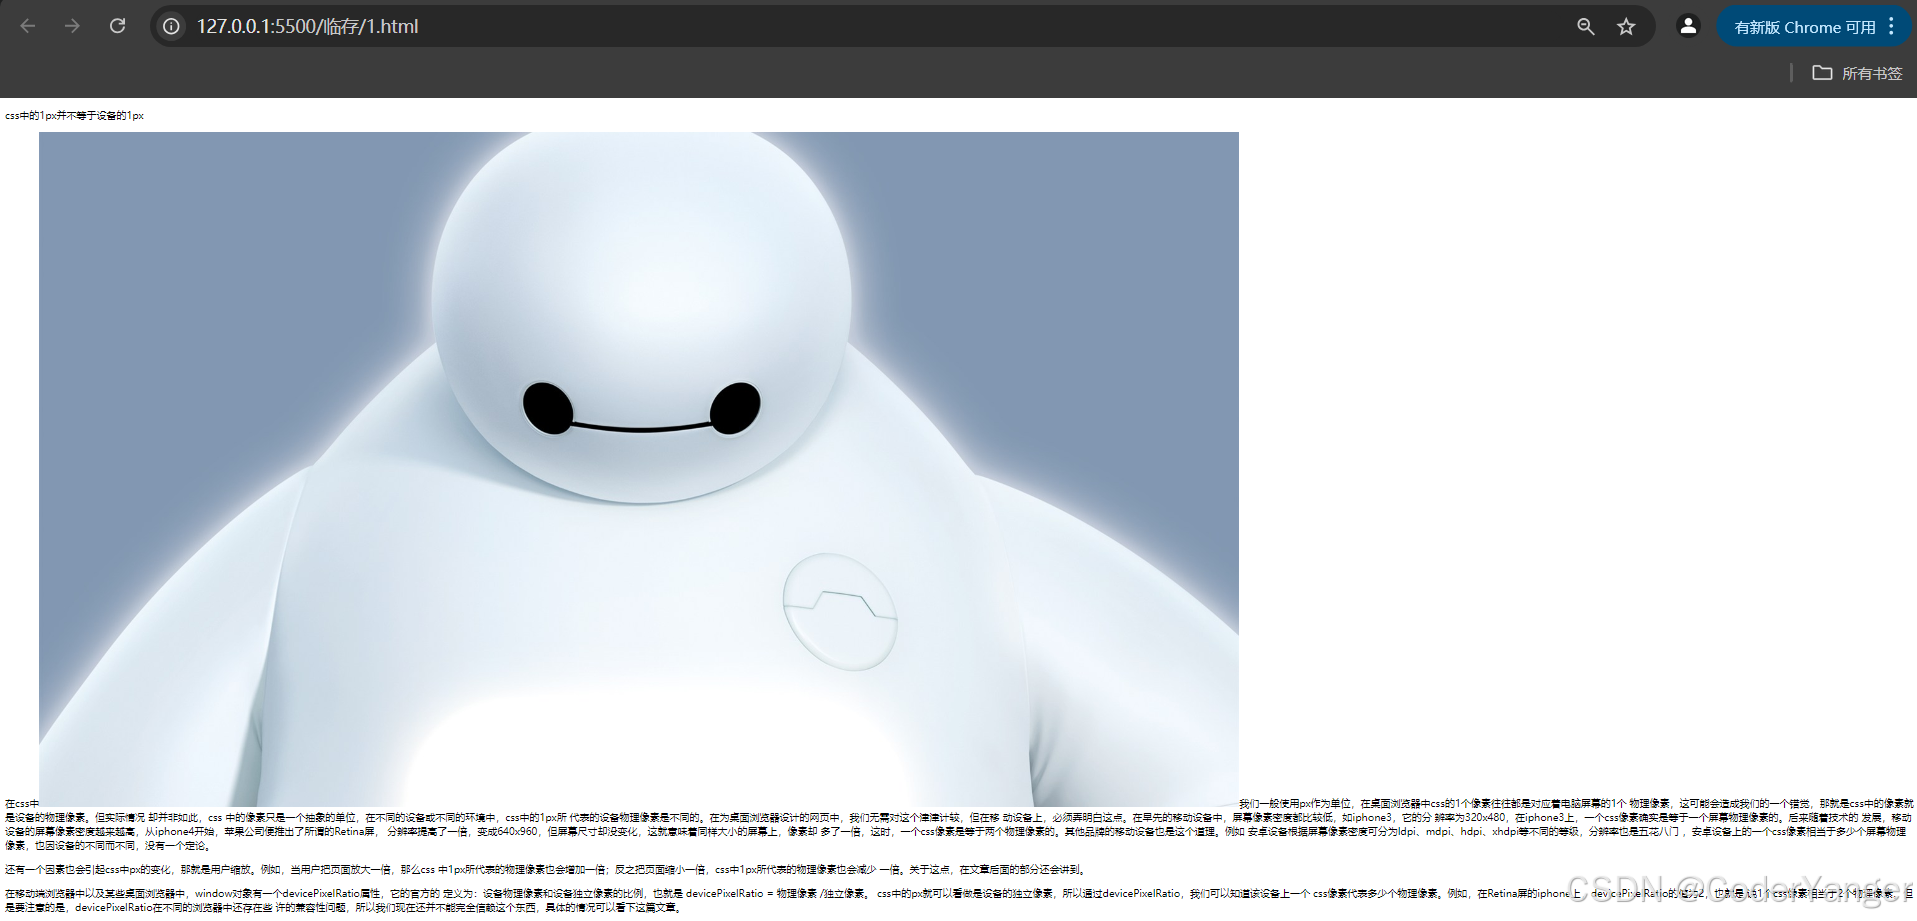The width and height of the screenshot is (1917, 921).
Task: Open the zoom magnifier icon
Action: pos(1586,26)
